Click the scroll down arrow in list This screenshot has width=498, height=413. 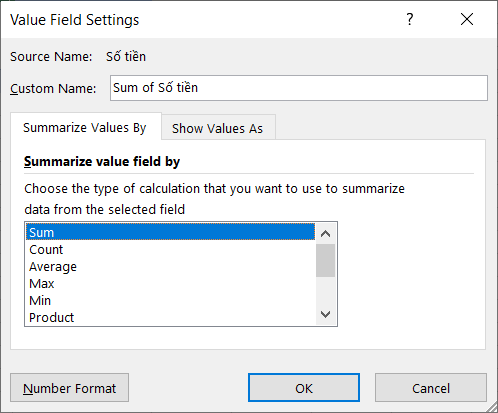click(x=325, y=314)
